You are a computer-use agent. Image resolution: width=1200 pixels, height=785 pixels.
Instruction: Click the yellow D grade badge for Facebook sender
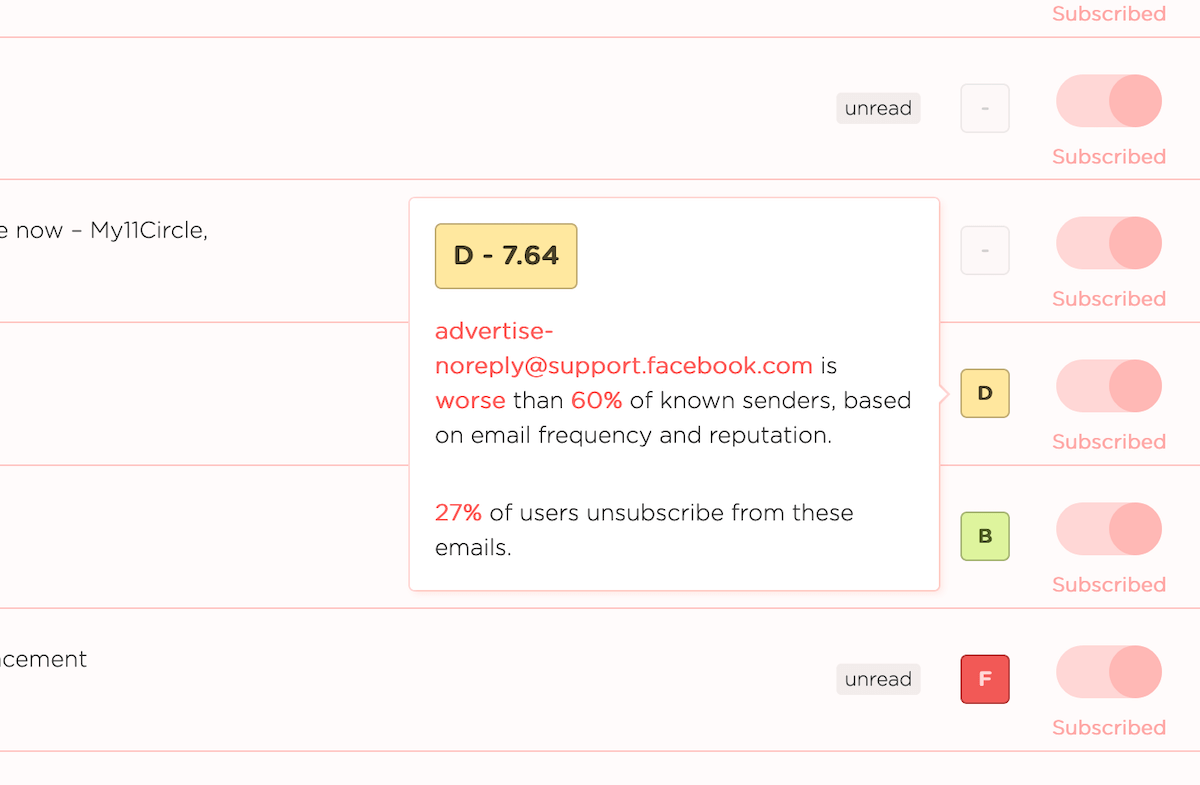(984, 393)
